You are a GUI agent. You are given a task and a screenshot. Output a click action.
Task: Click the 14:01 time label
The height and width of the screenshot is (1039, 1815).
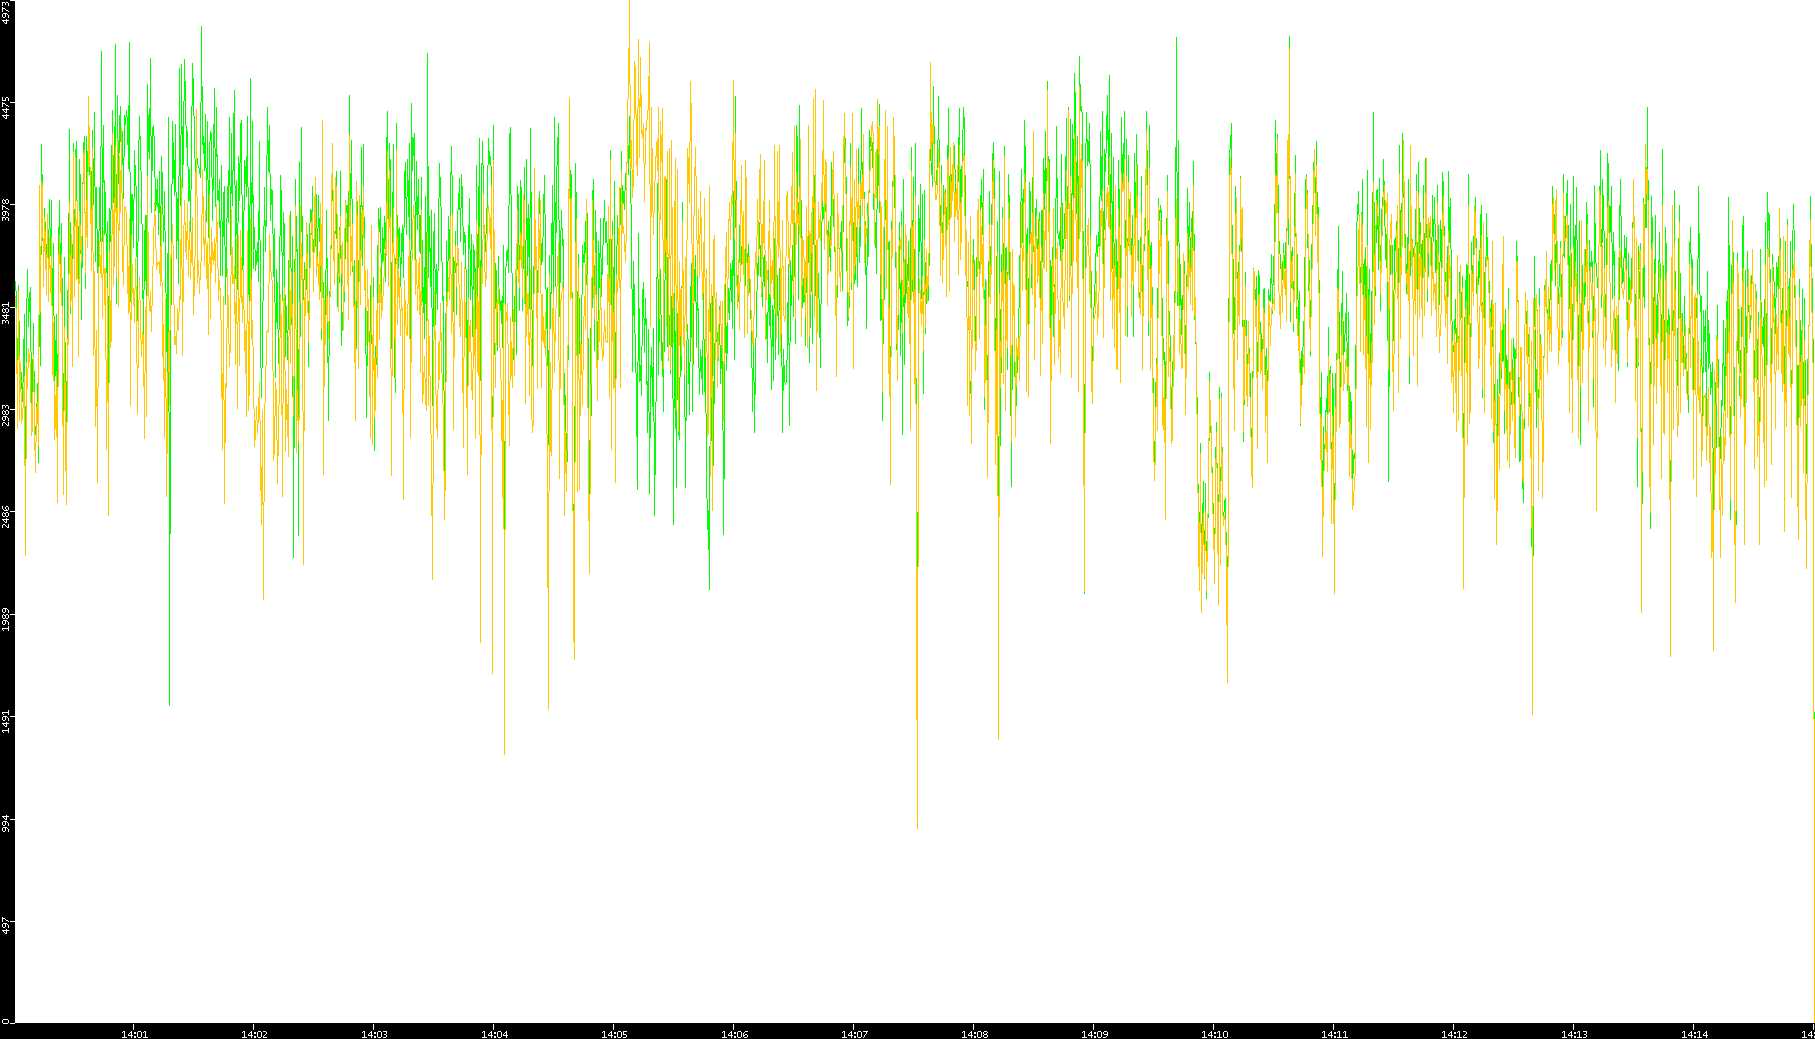coord(134,1034)
